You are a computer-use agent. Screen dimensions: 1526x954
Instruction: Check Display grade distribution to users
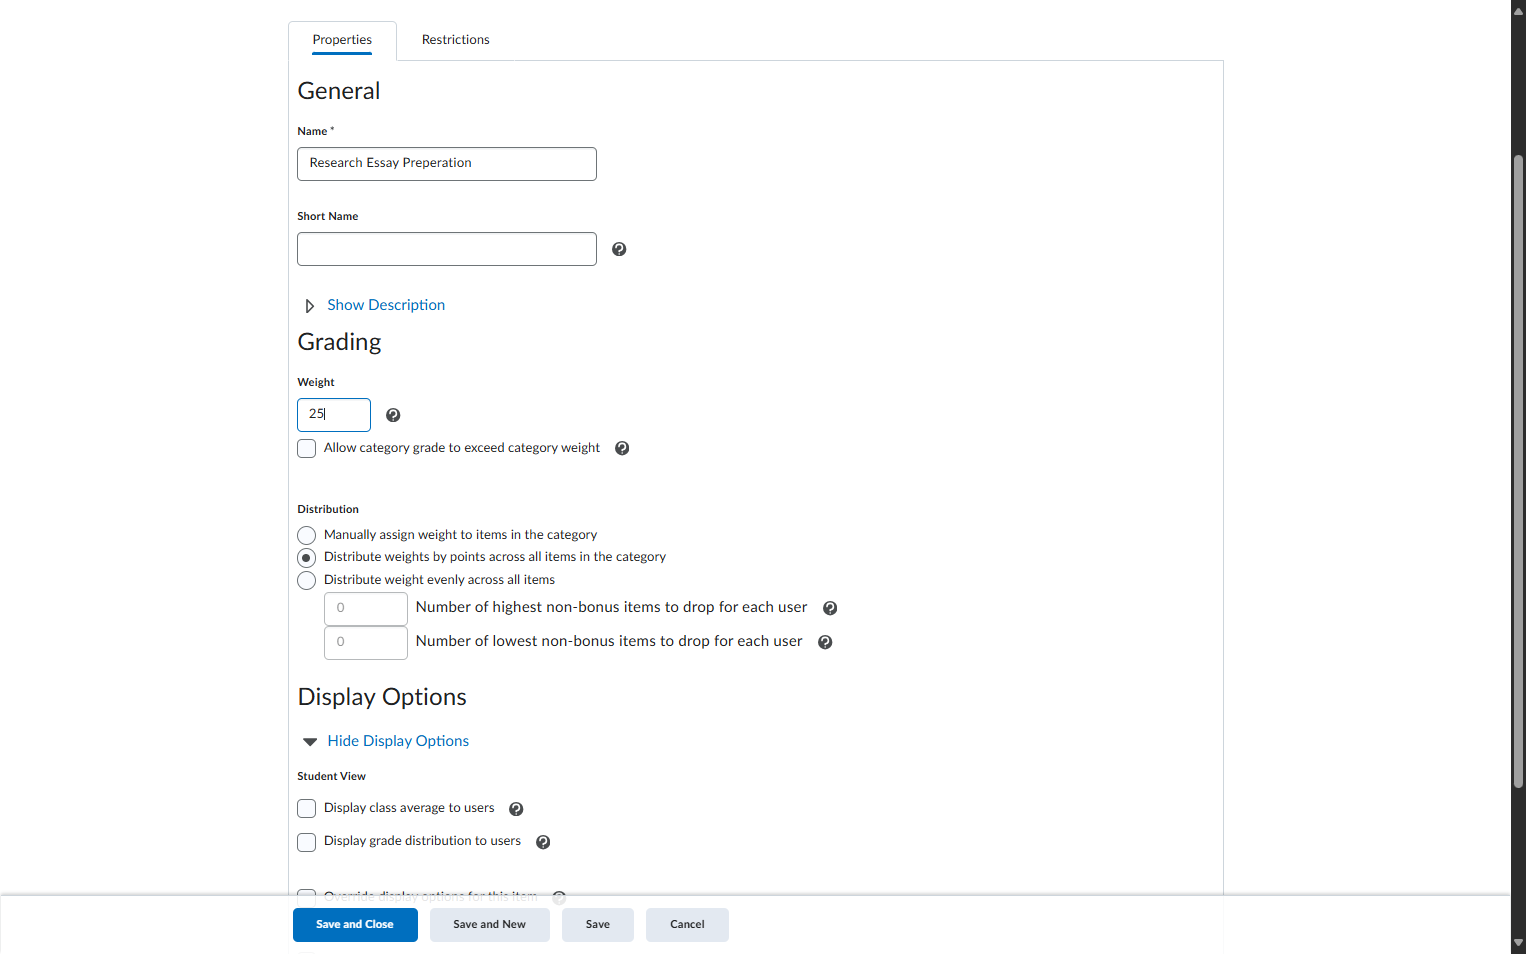coord(307,842)
